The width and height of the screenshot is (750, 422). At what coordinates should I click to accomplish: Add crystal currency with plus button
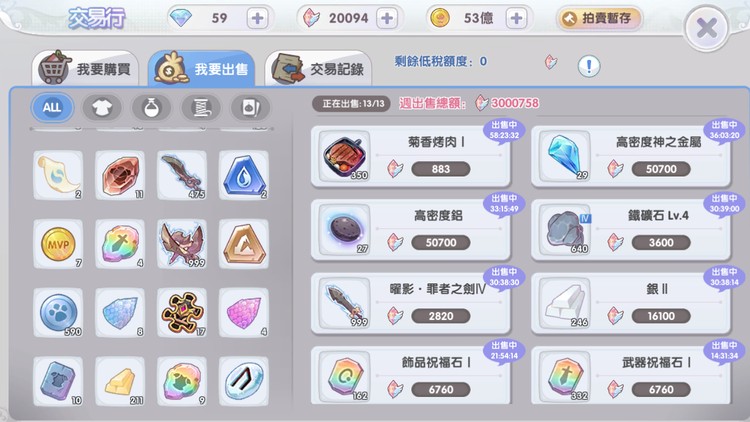click(x=387, y=18)
